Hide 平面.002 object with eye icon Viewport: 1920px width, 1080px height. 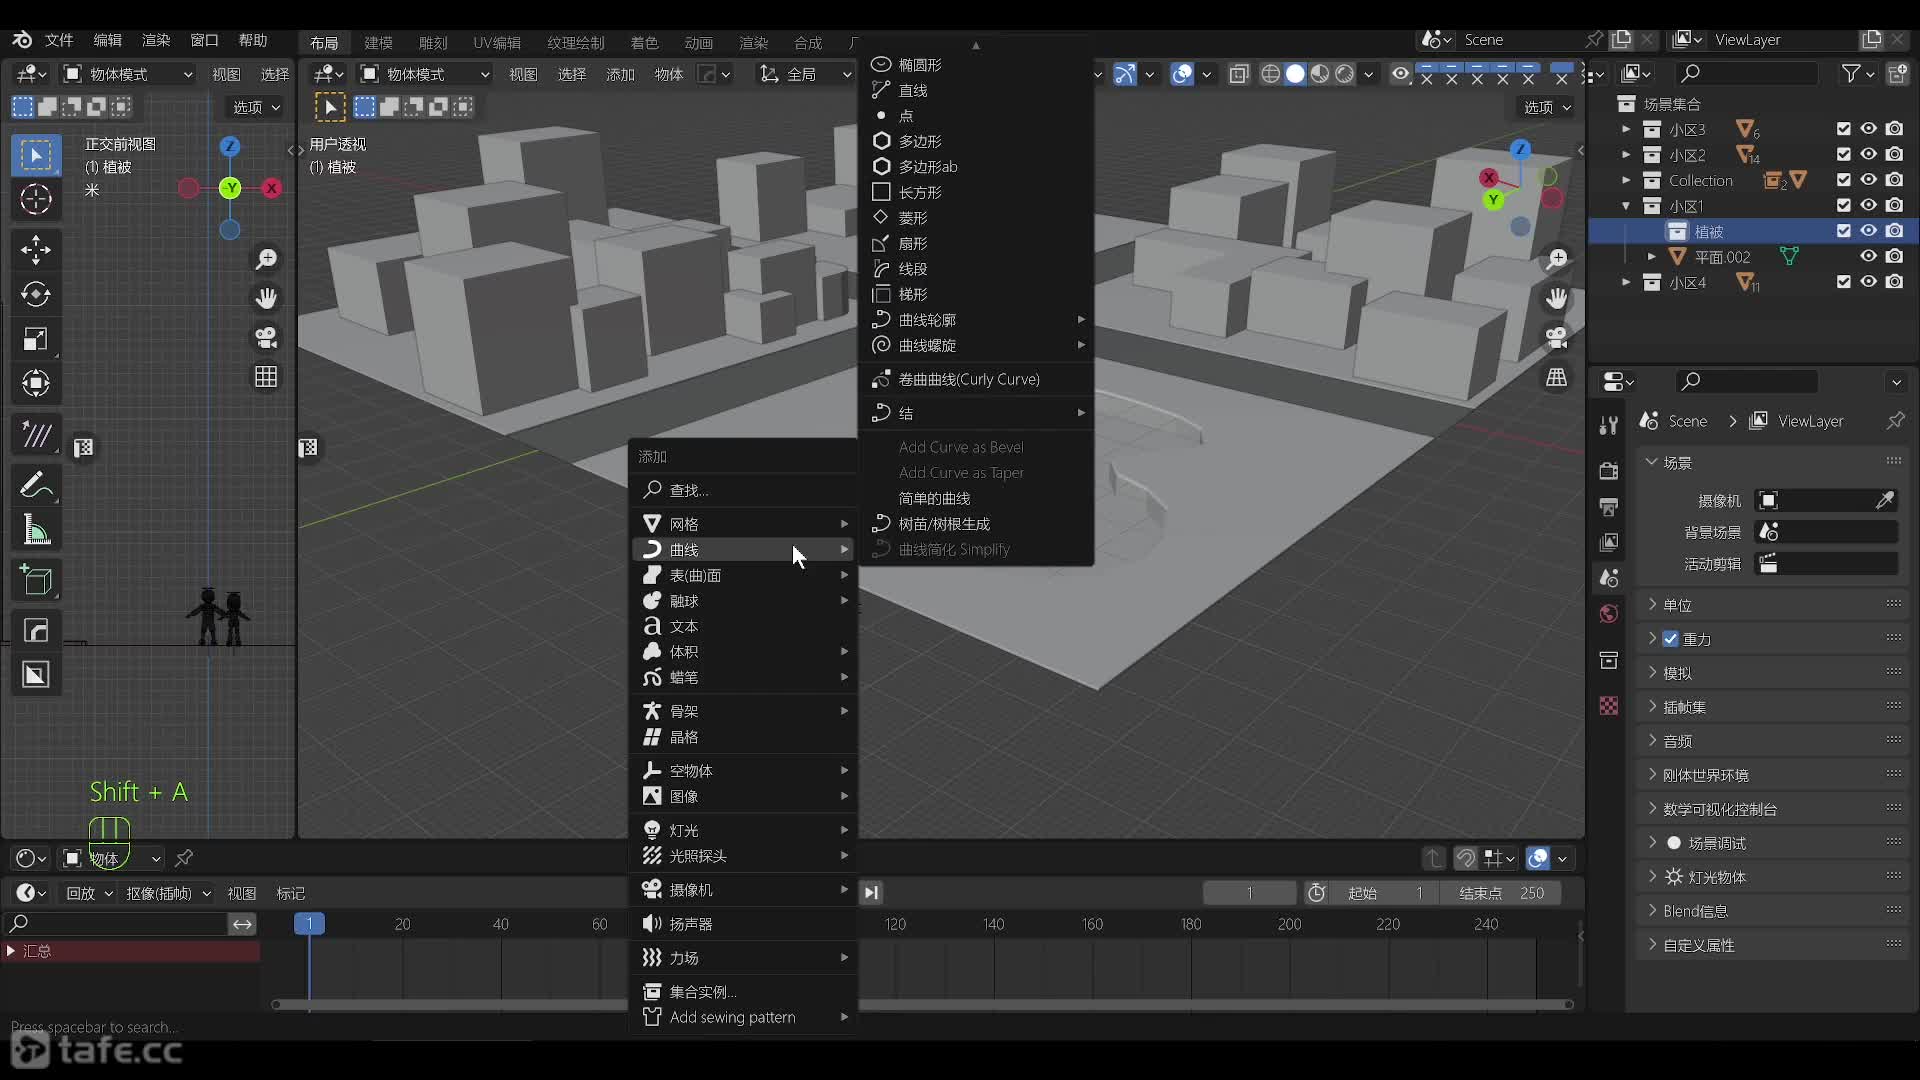coord(1869,256)
